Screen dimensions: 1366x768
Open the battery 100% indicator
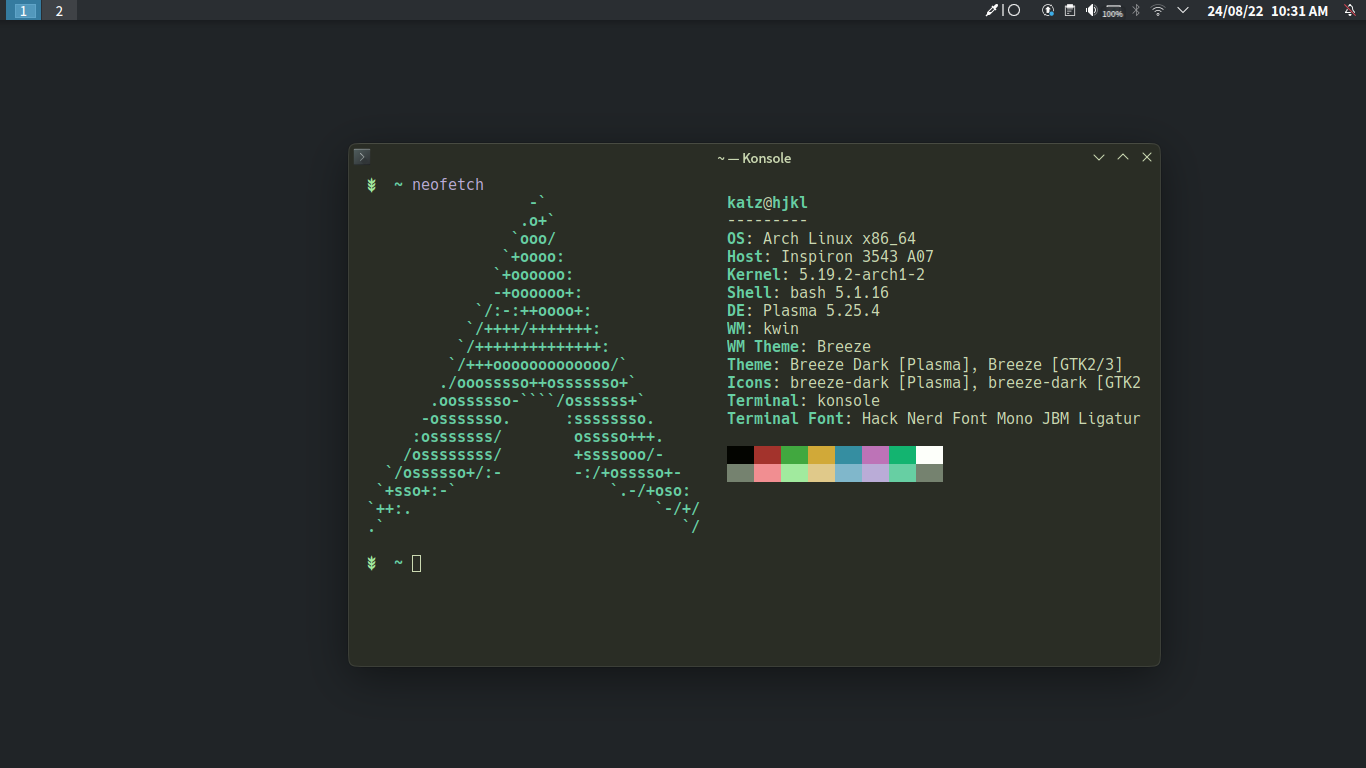pyautogui.click(x=1112, y=11)
